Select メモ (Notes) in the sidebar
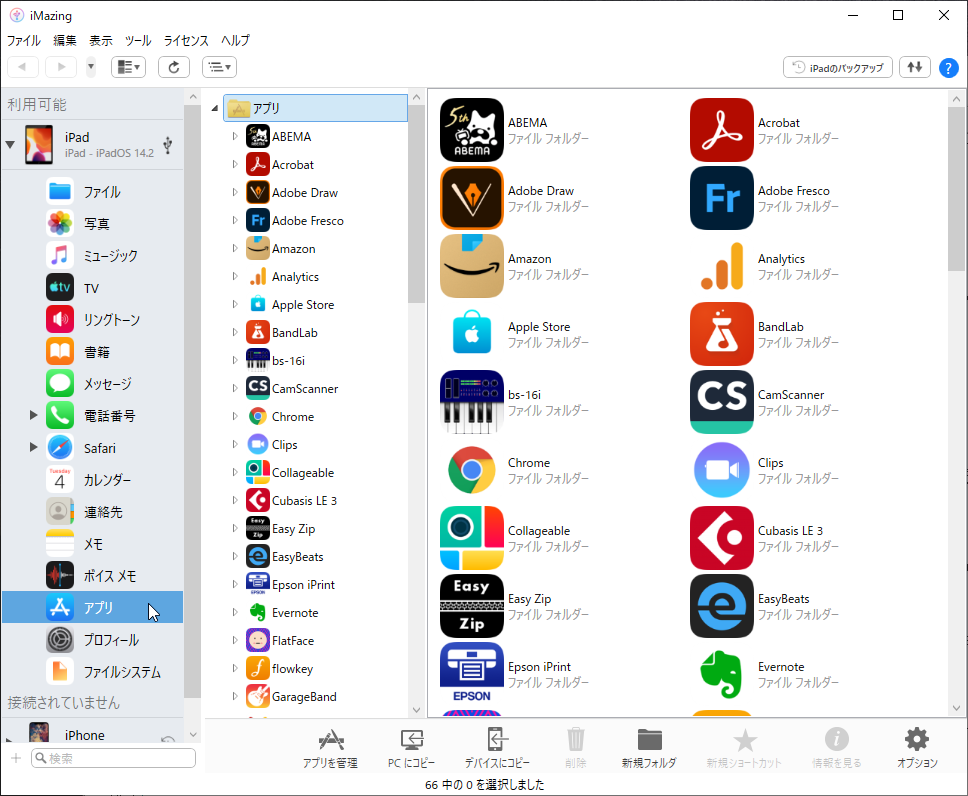The height and width of the screenshot is (796, 968). 93,544
